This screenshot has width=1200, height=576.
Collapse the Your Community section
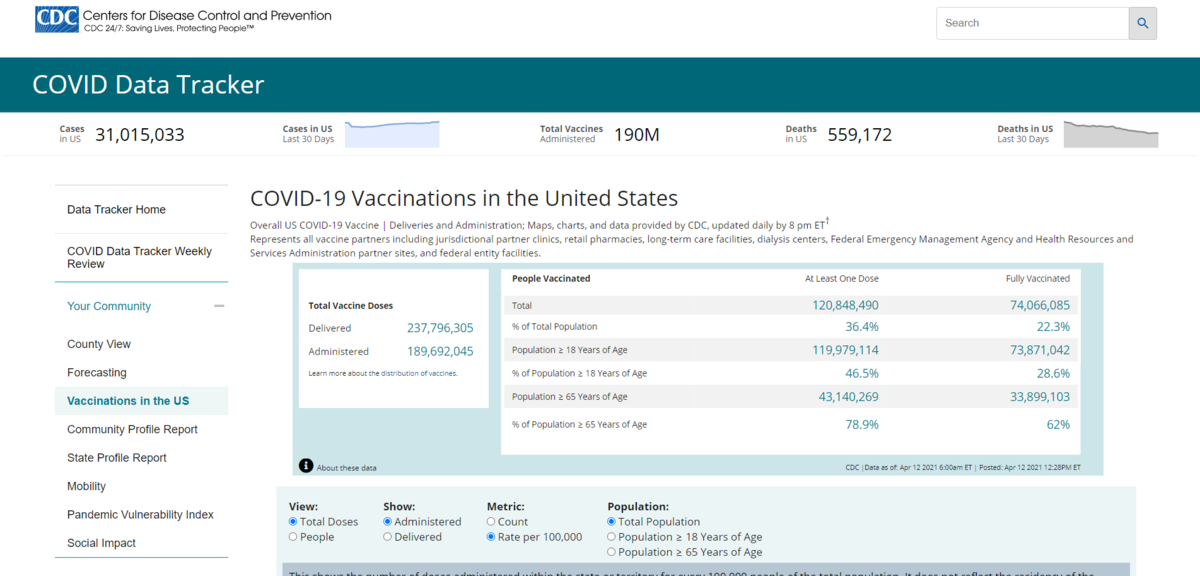point(219,306)
